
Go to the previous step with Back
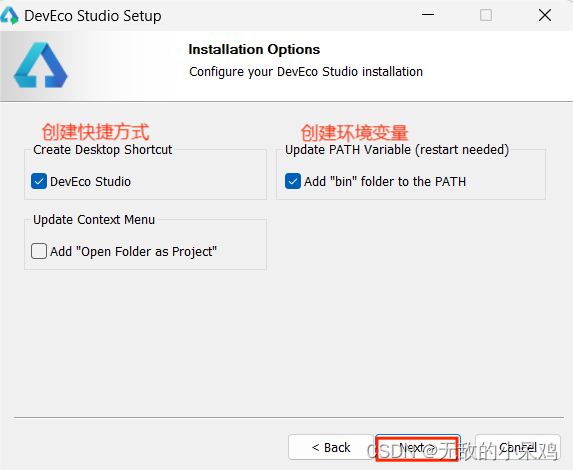(x=330, y=447)
